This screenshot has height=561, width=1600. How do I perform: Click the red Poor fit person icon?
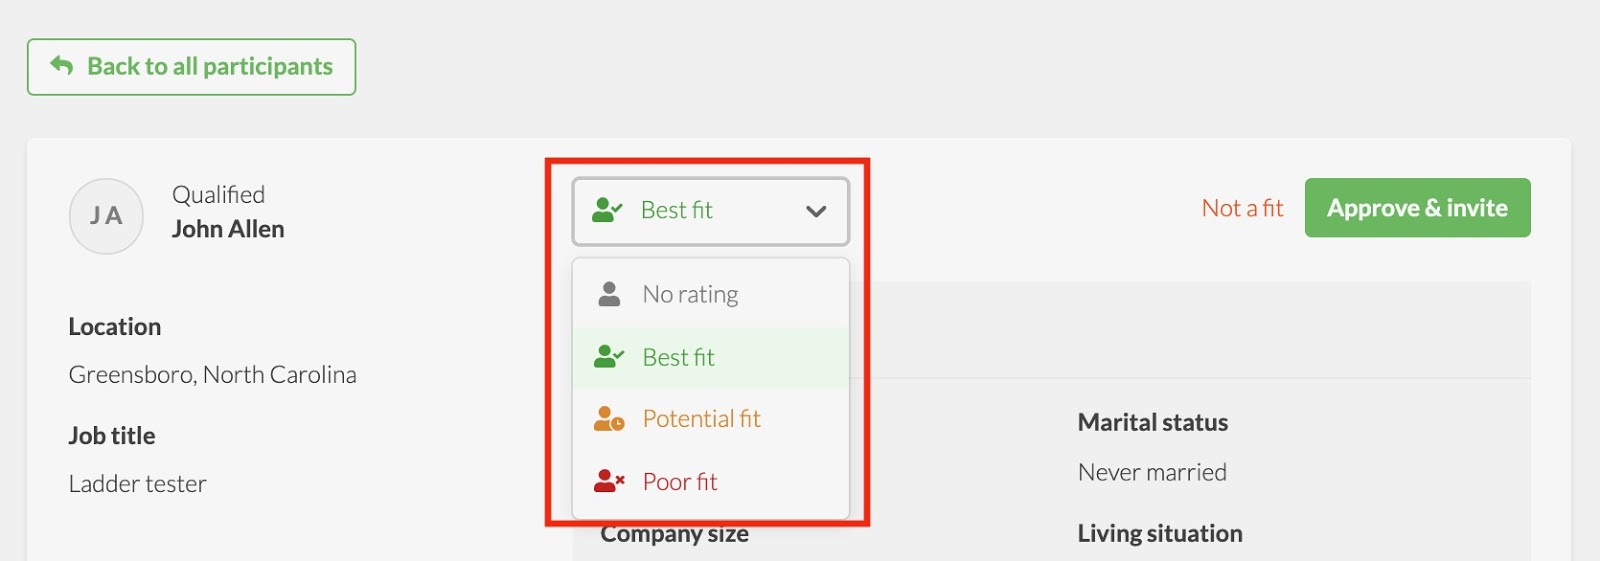pos(608,482)
